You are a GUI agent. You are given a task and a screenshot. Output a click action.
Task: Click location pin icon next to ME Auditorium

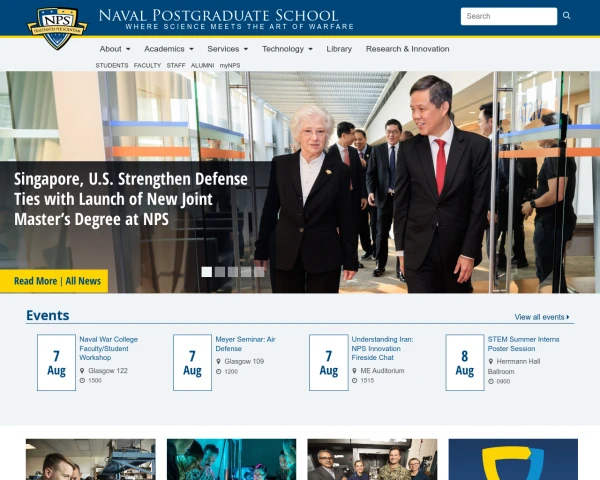tap(354, 371)
